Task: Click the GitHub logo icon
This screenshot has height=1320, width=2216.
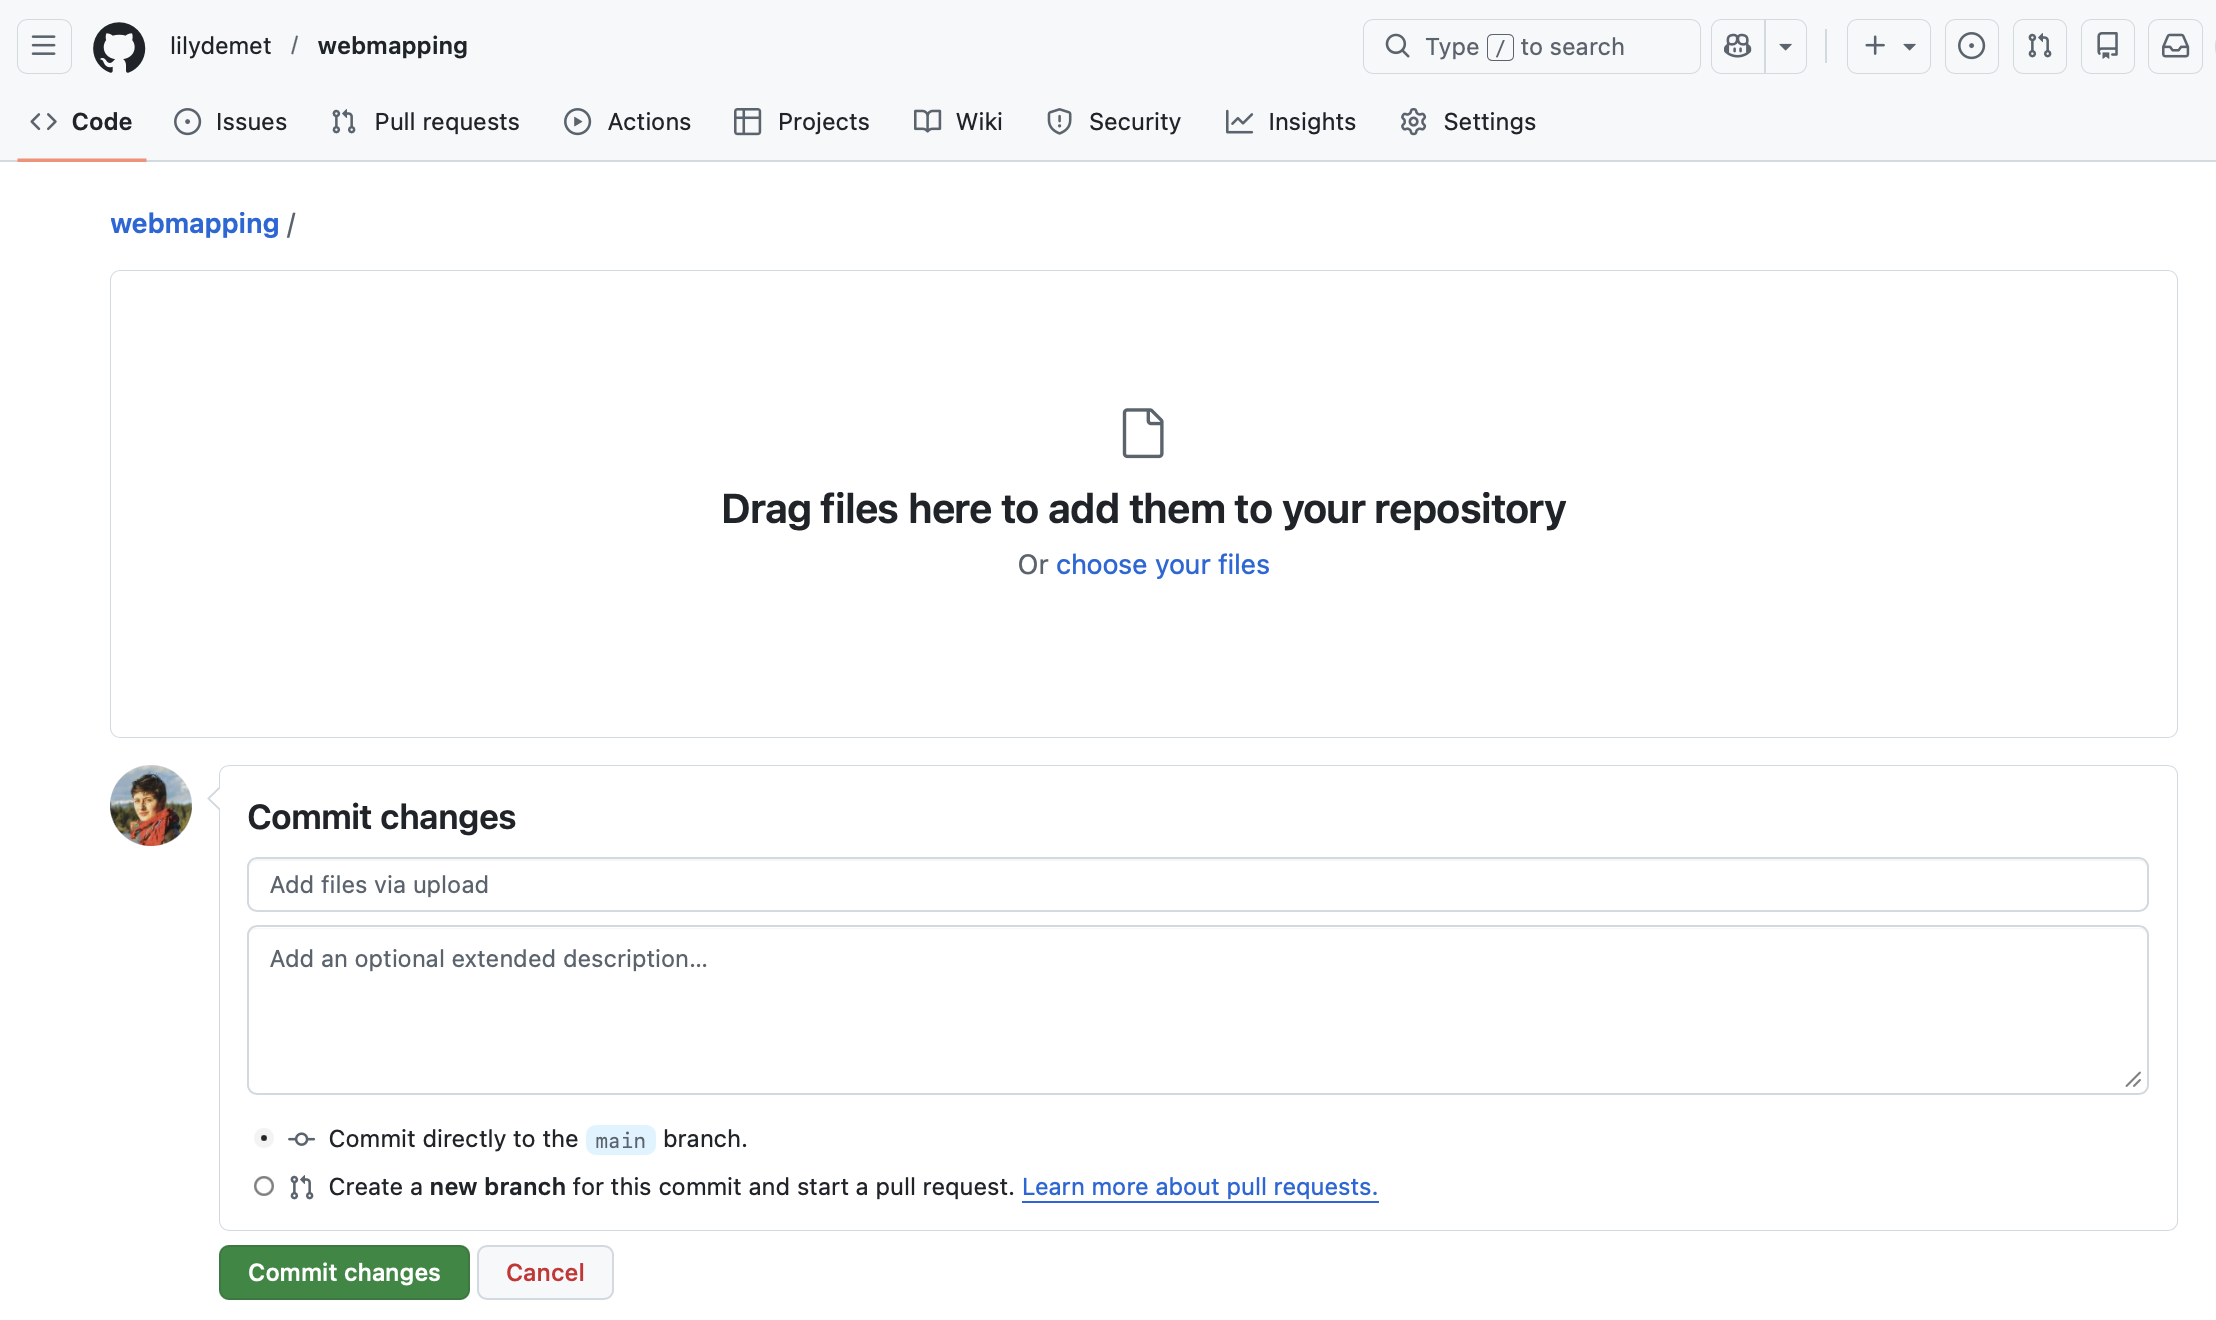Action: click(x=119, y=46)
